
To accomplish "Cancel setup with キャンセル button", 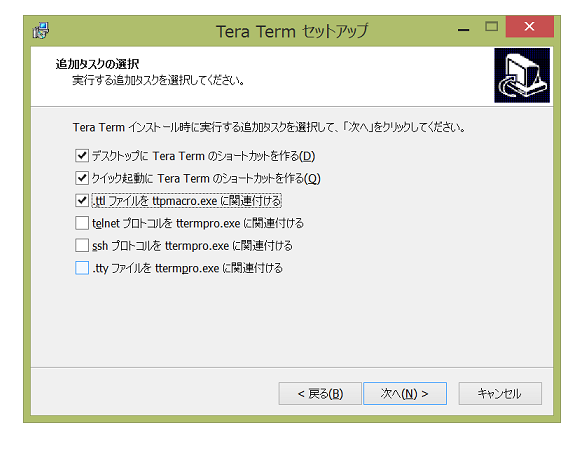I will tap(500, 393).
